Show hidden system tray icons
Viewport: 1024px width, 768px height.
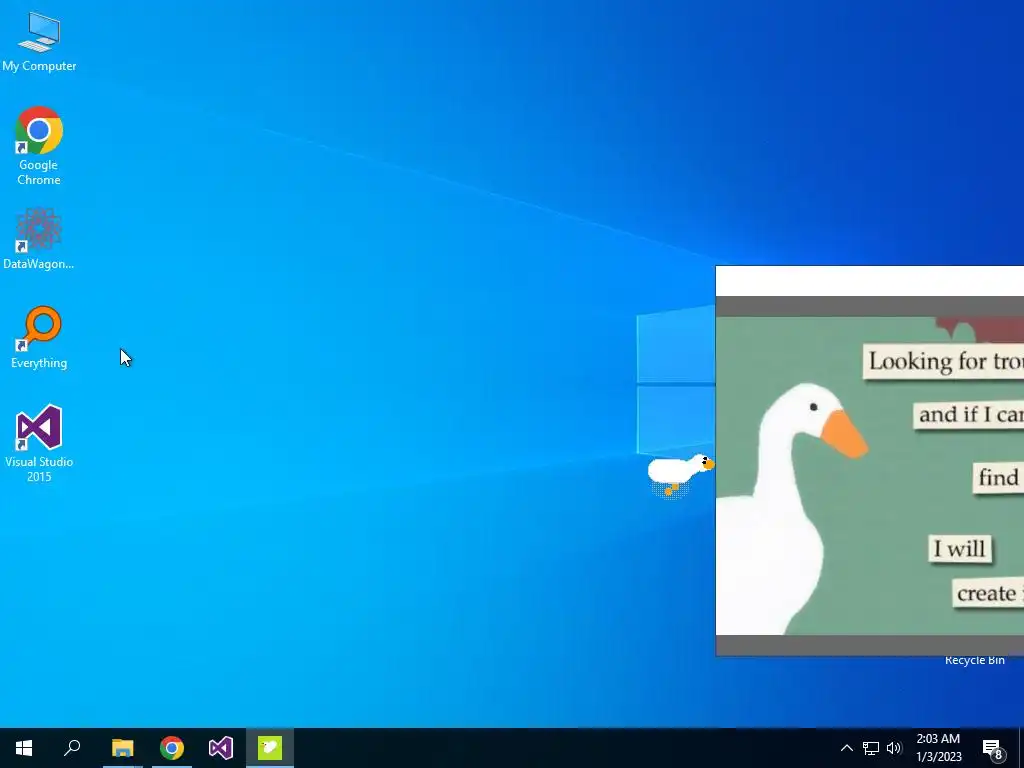point(846,748)
